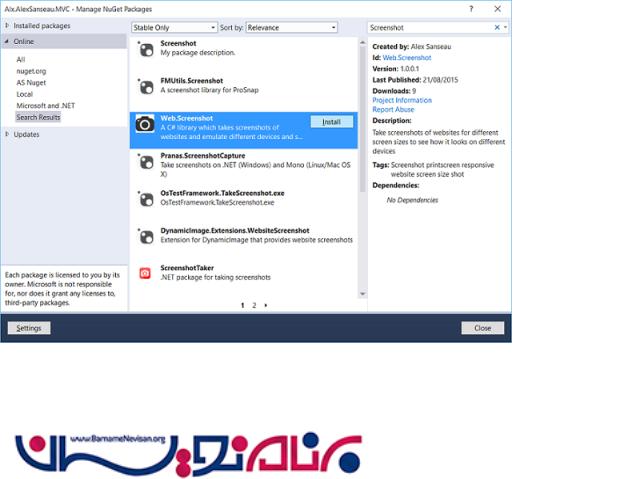Select the ScreenshotTaker package title
This screenshot has height=479, width=640.
[x=187, y=268]
